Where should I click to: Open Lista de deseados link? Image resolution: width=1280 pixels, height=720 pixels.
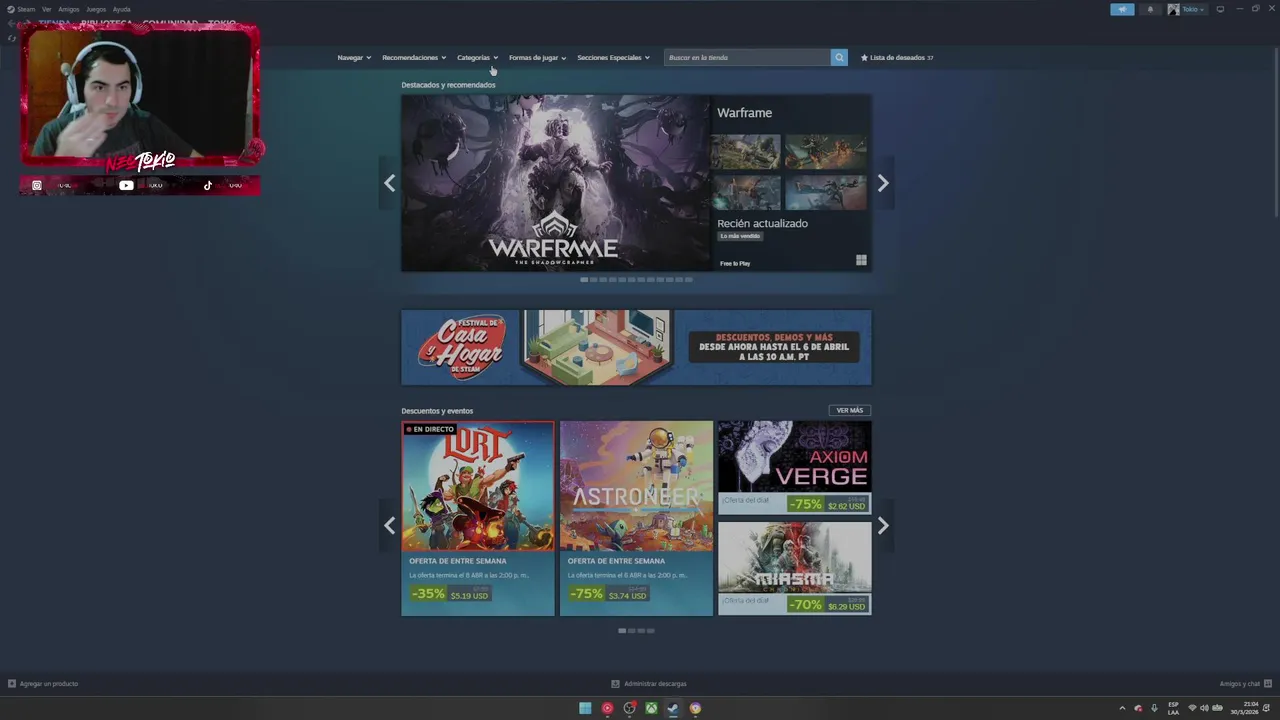click(897, 58)
